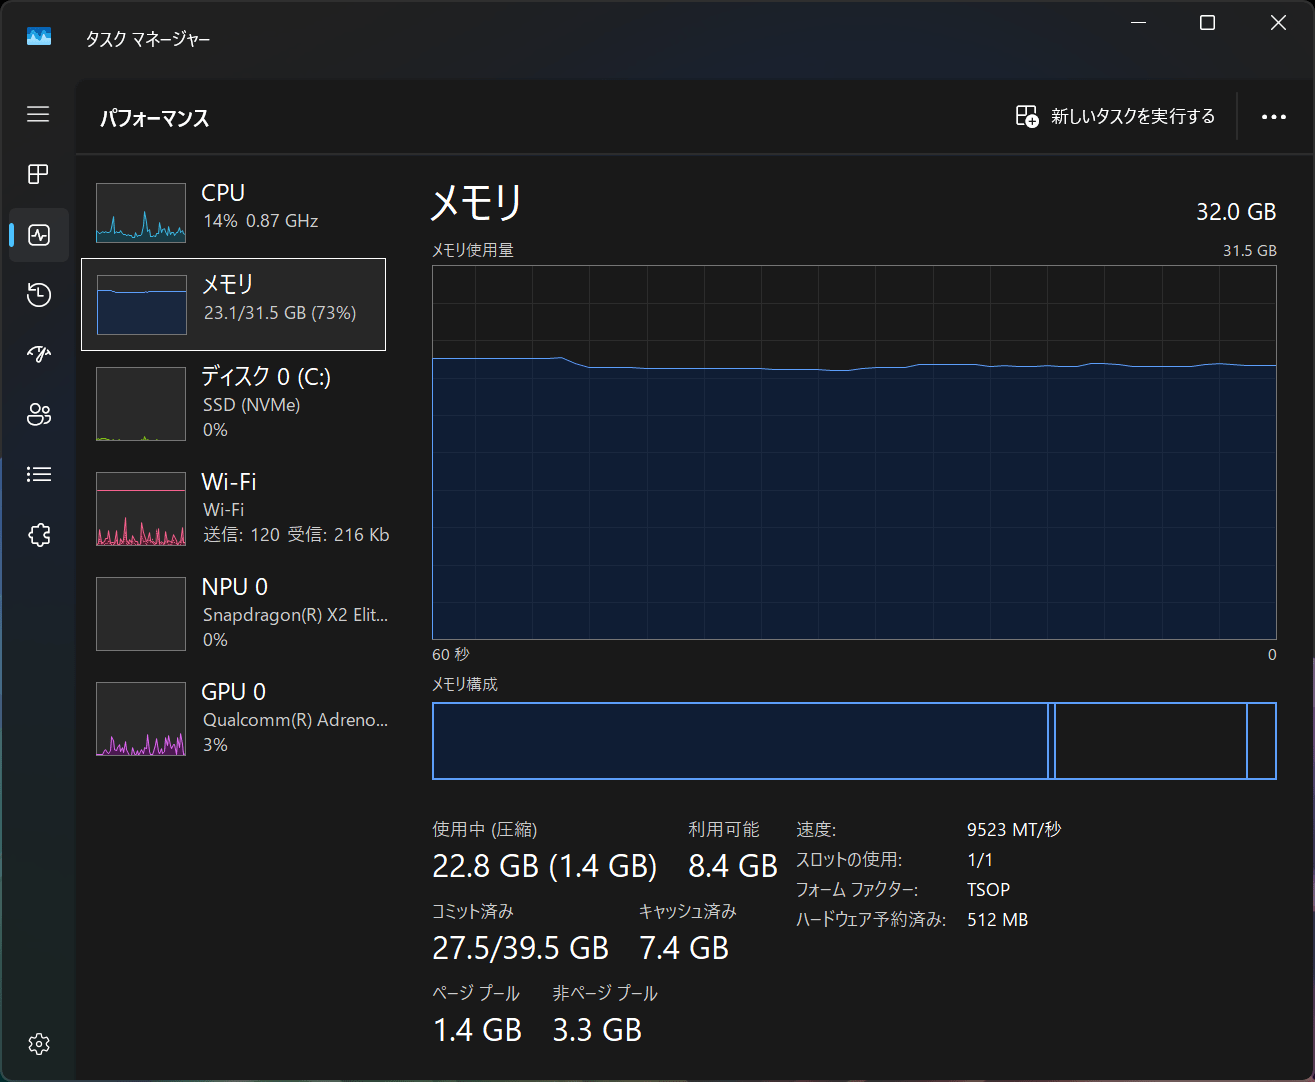Click the 7.4 GB cached value
The width and height of the screenshot is (1315, 1082).
point(684,947)
